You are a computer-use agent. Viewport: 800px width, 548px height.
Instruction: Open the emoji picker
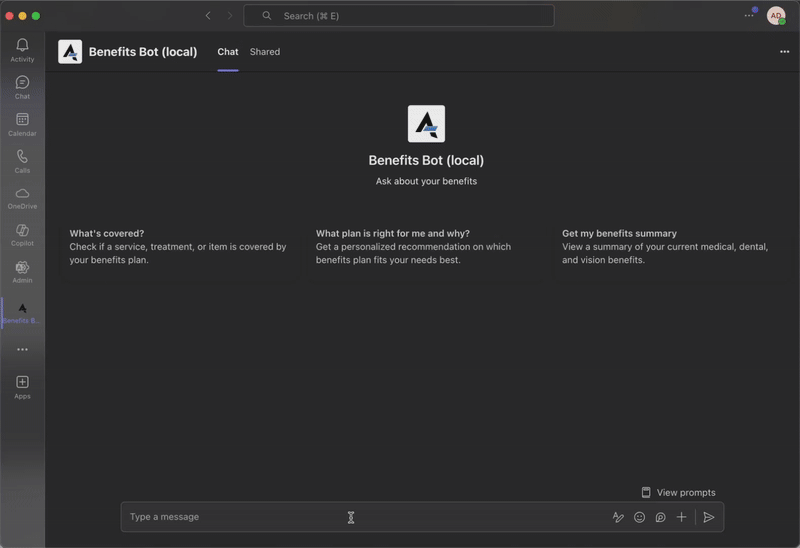tap(639, 517)
